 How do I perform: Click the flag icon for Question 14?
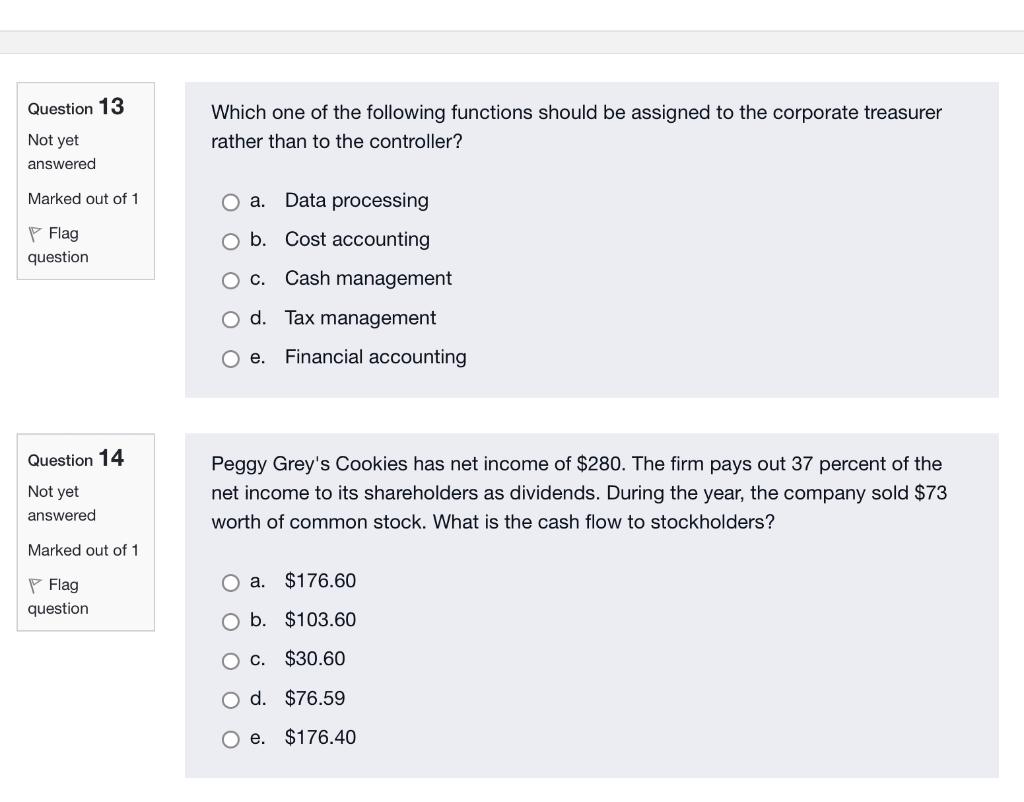(35, 585)
